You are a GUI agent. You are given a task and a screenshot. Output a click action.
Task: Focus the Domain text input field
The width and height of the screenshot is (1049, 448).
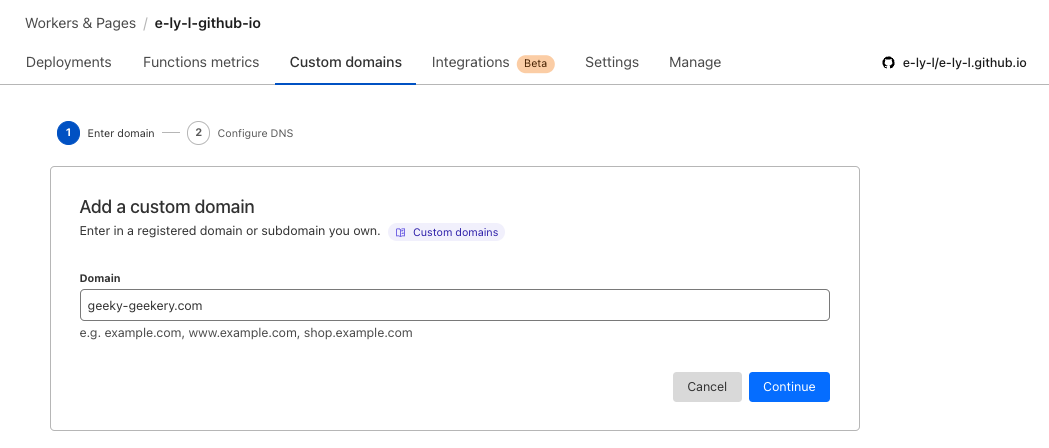coord(454,305)
